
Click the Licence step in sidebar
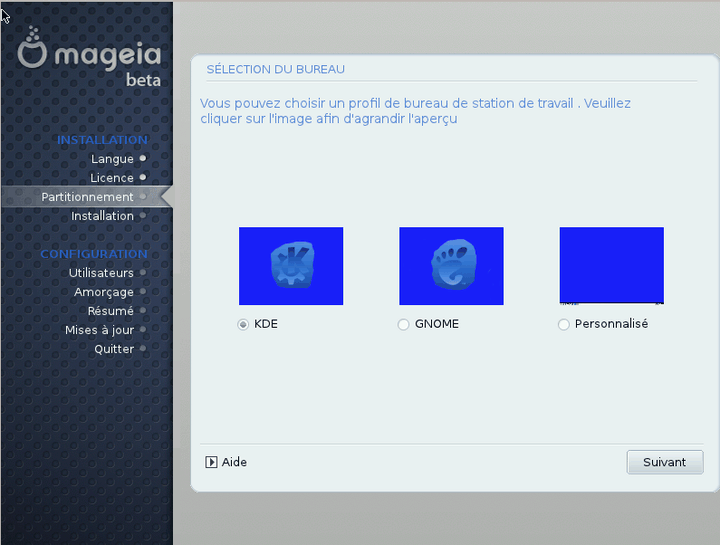(112, 178)
